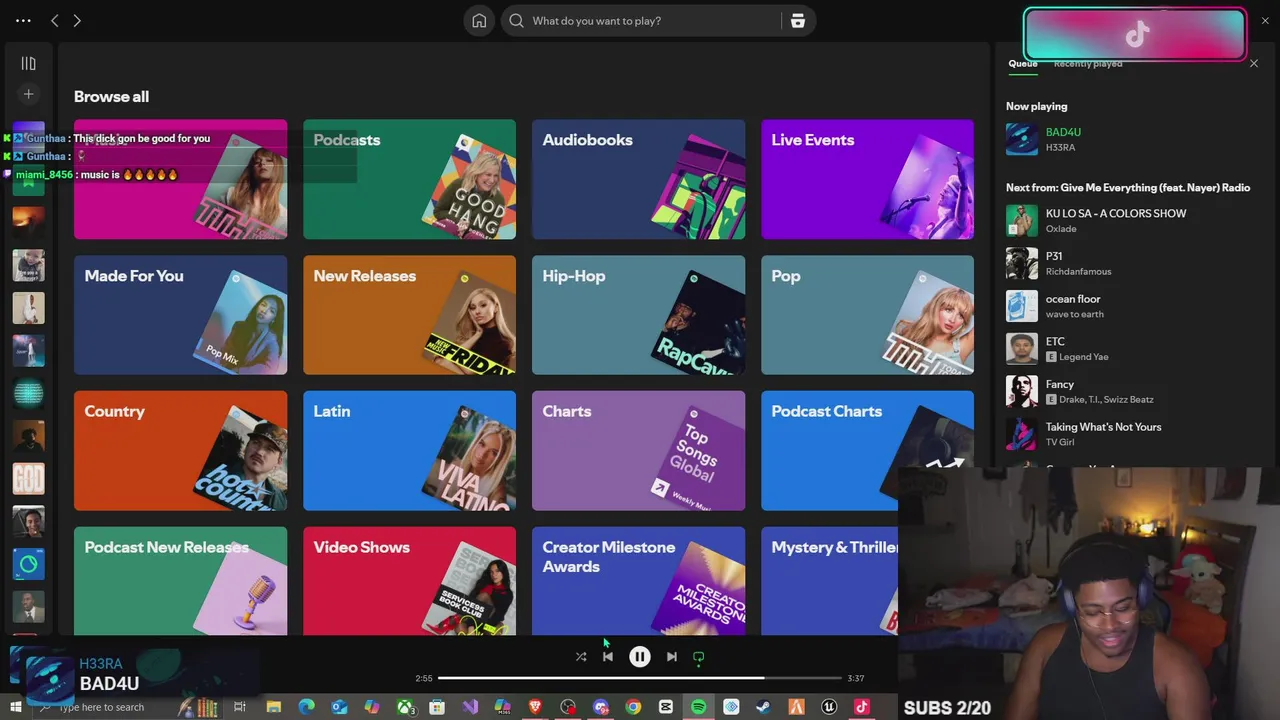Open Unreal Engine from taskbar

tap(829, 707)
